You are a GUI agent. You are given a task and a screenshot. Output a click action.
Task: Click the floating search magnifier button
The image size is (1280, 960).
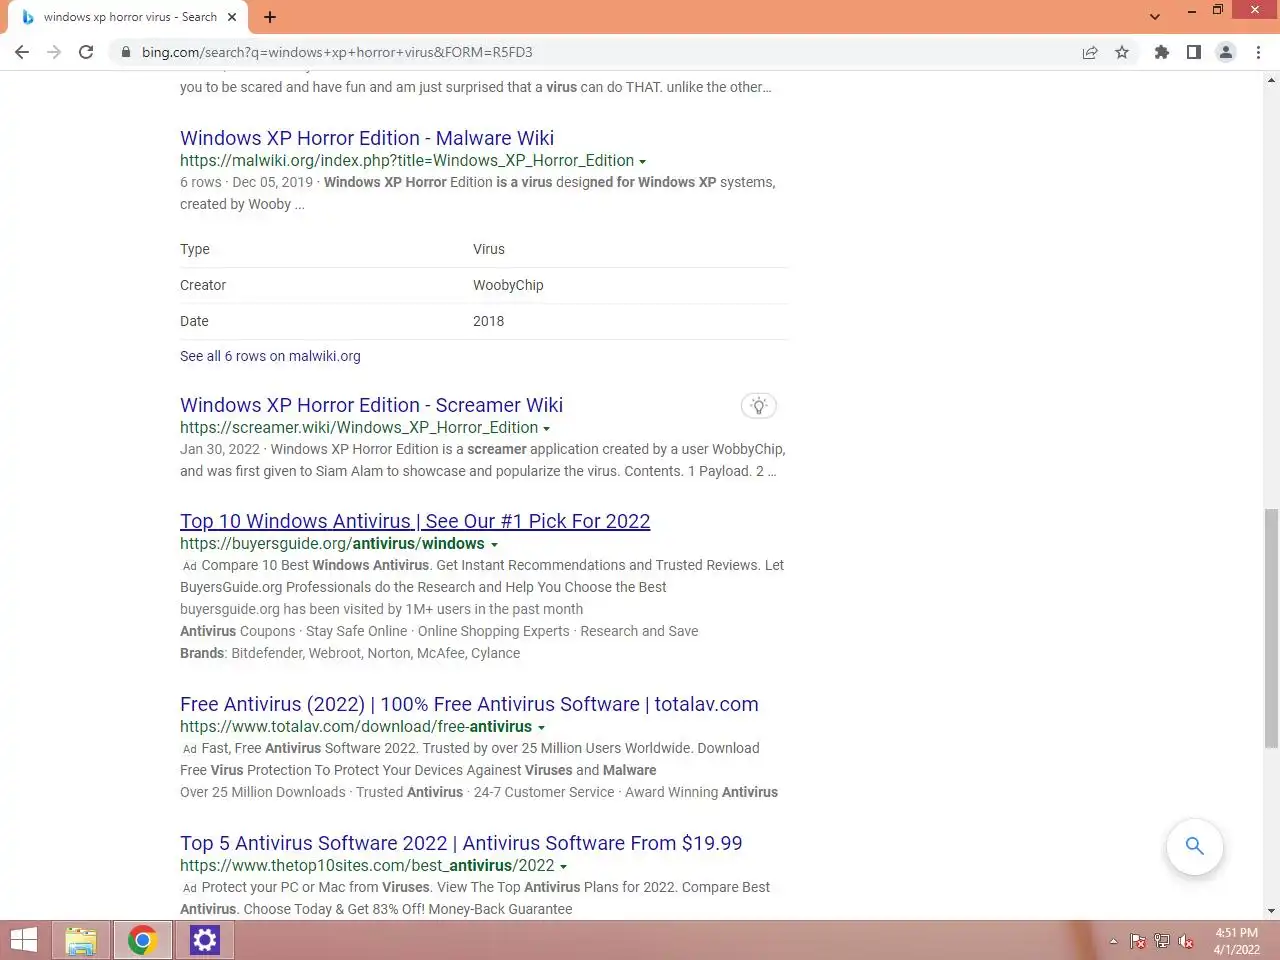tap(1194, 846)
